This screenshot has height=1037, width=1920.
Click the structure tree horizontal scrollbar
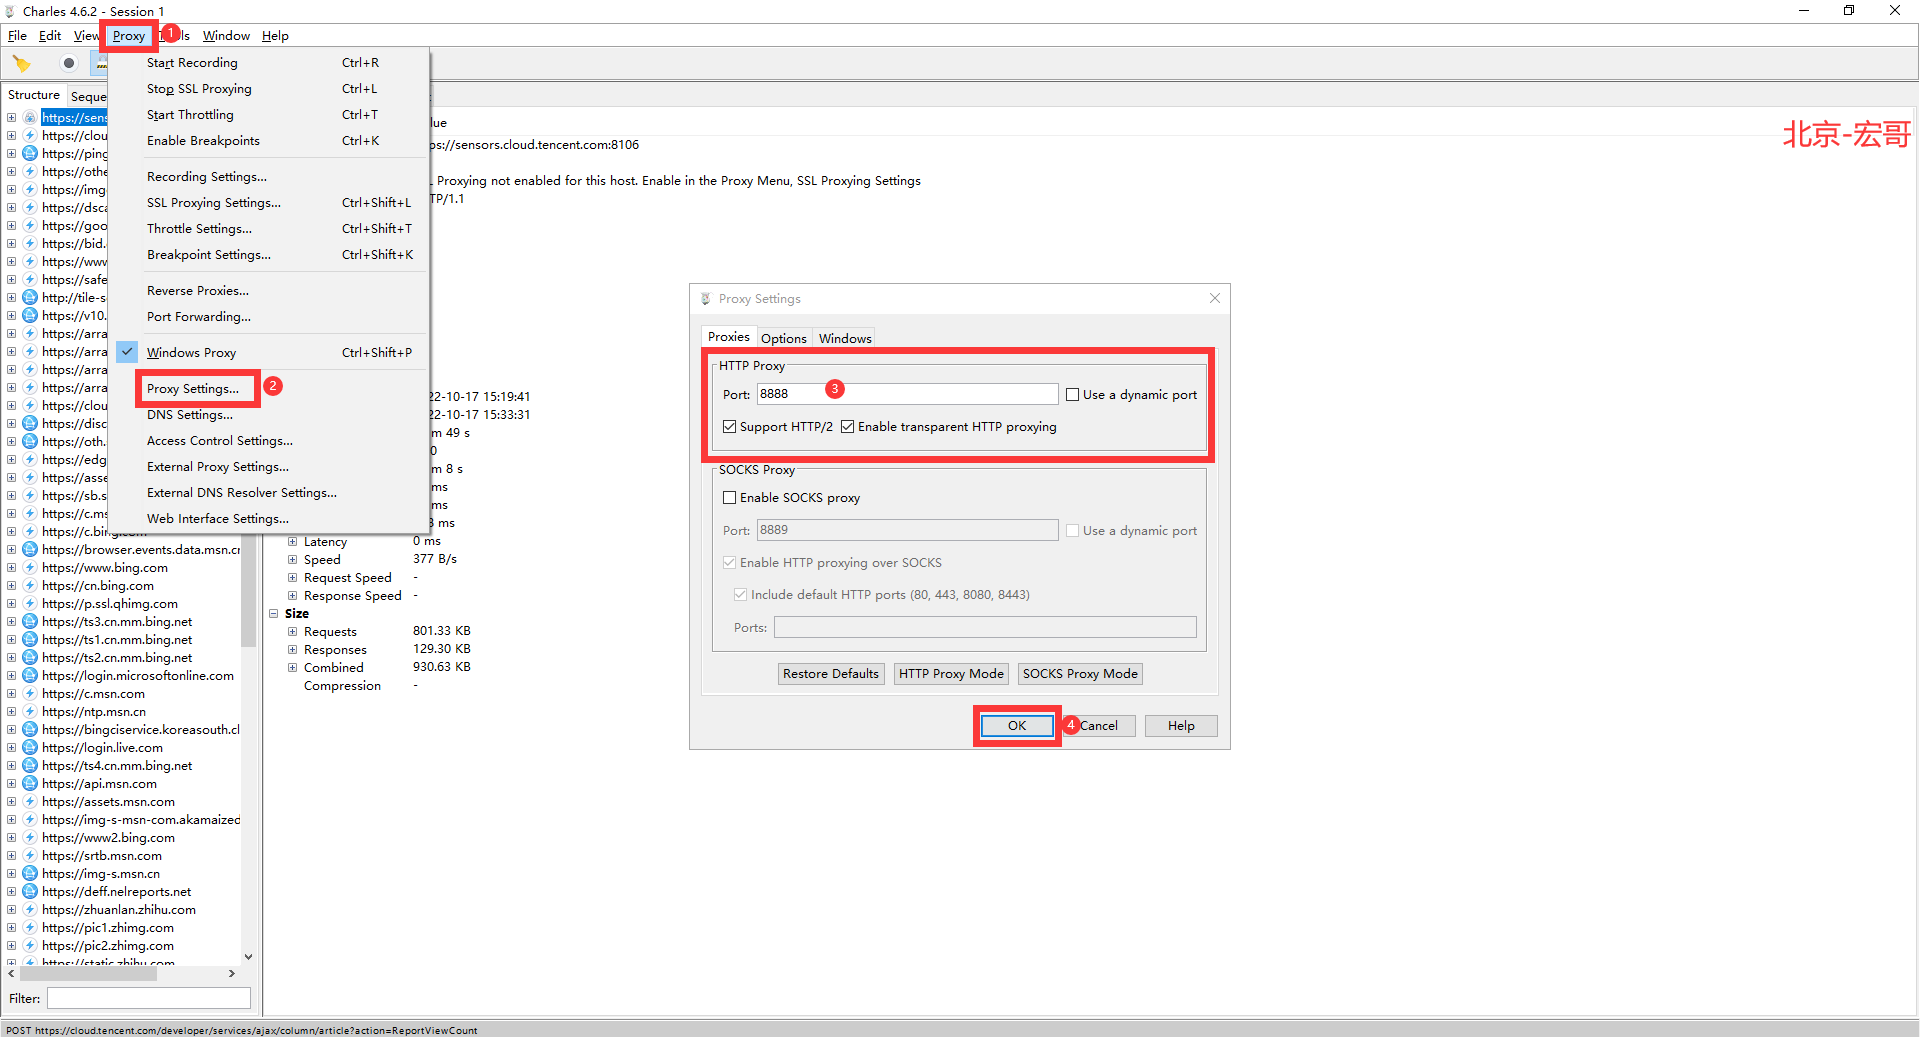coord(88,973)
